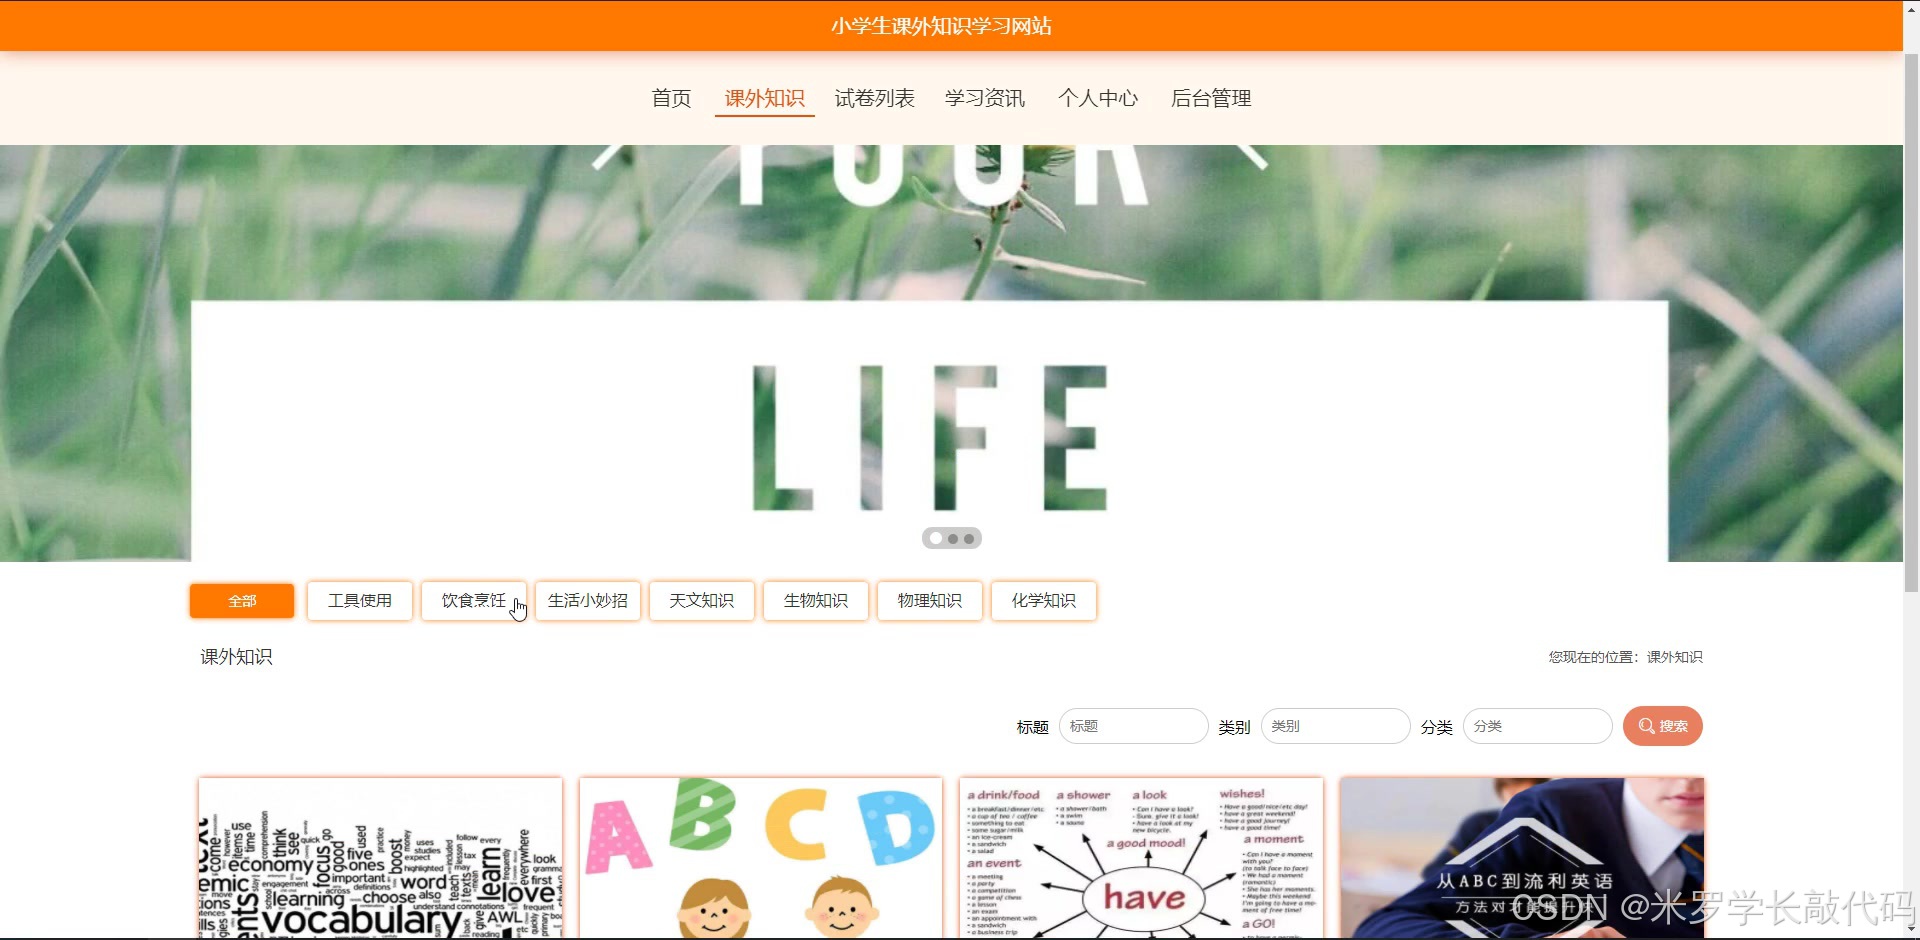
Task: Select the middle carousel indicator dot
Action: point(953,538)
